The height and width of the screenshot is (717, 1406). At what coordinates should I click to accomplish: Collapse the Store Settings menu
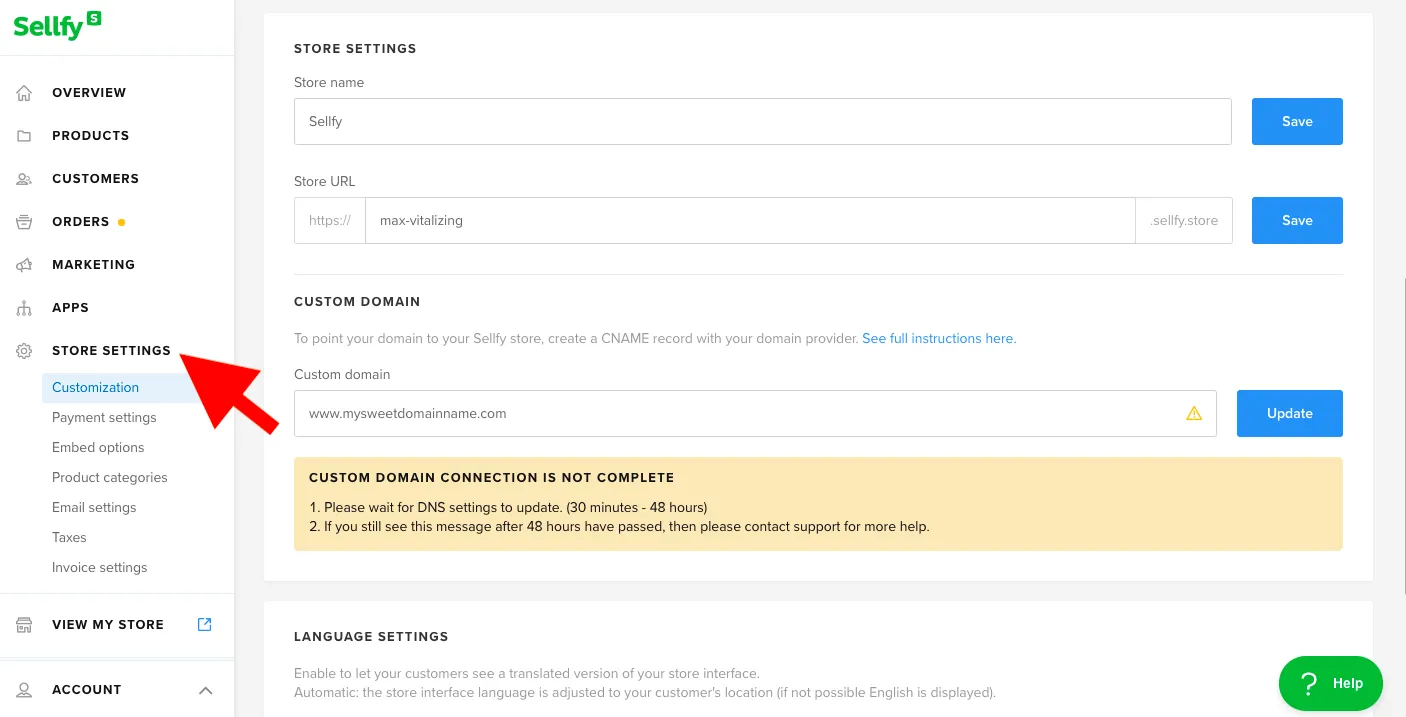coord(111,351)
